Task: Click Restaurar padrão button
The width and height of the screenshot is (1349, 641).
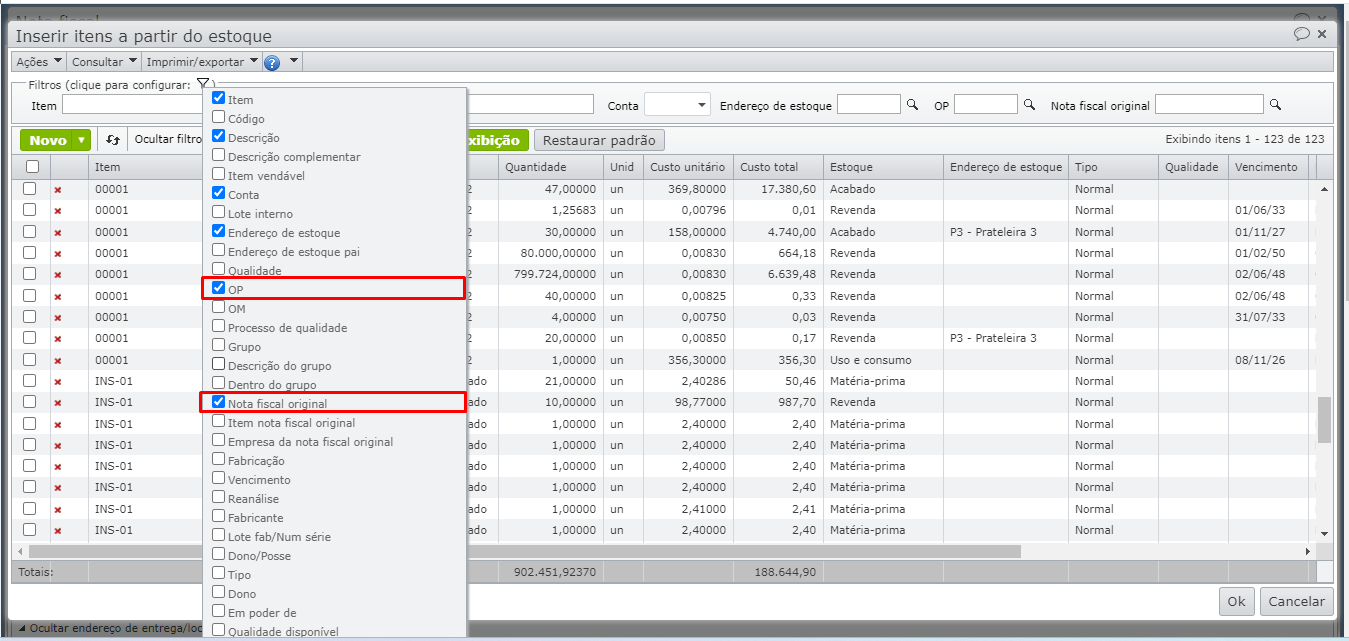Action: click(599, 141)
